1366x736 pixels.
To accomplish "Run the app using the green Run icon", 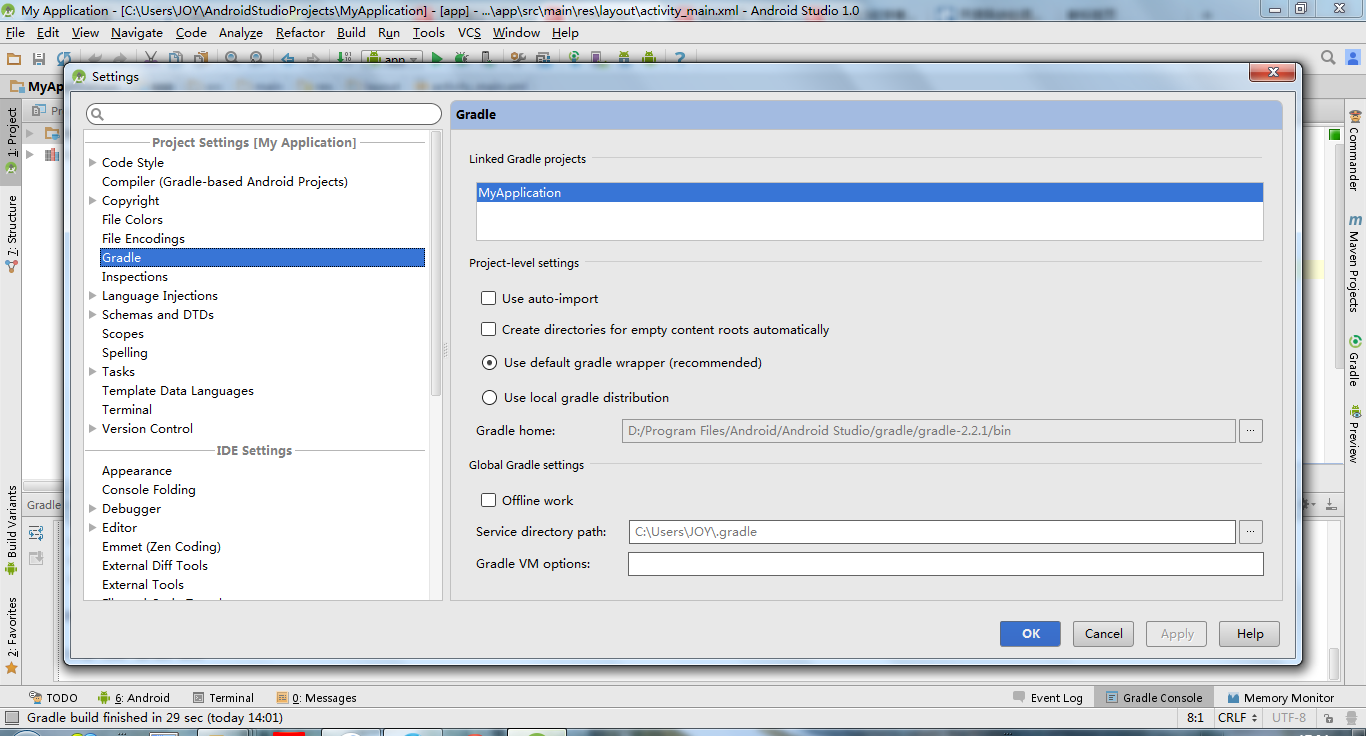I will point(437,59).
